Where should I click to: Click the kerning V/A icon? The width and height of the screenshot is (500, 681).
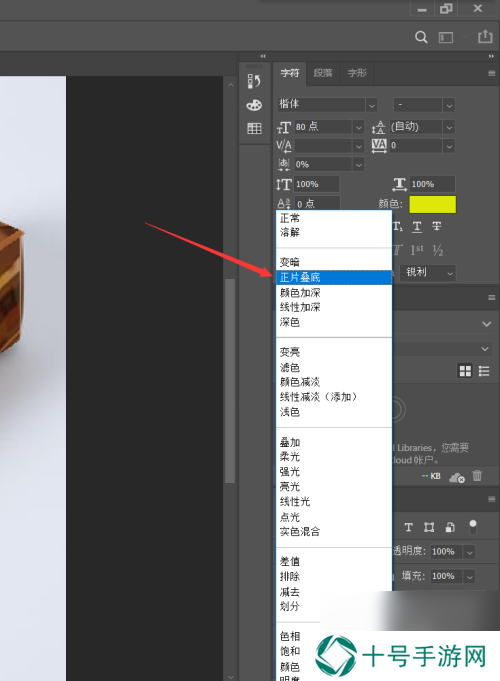284,146
